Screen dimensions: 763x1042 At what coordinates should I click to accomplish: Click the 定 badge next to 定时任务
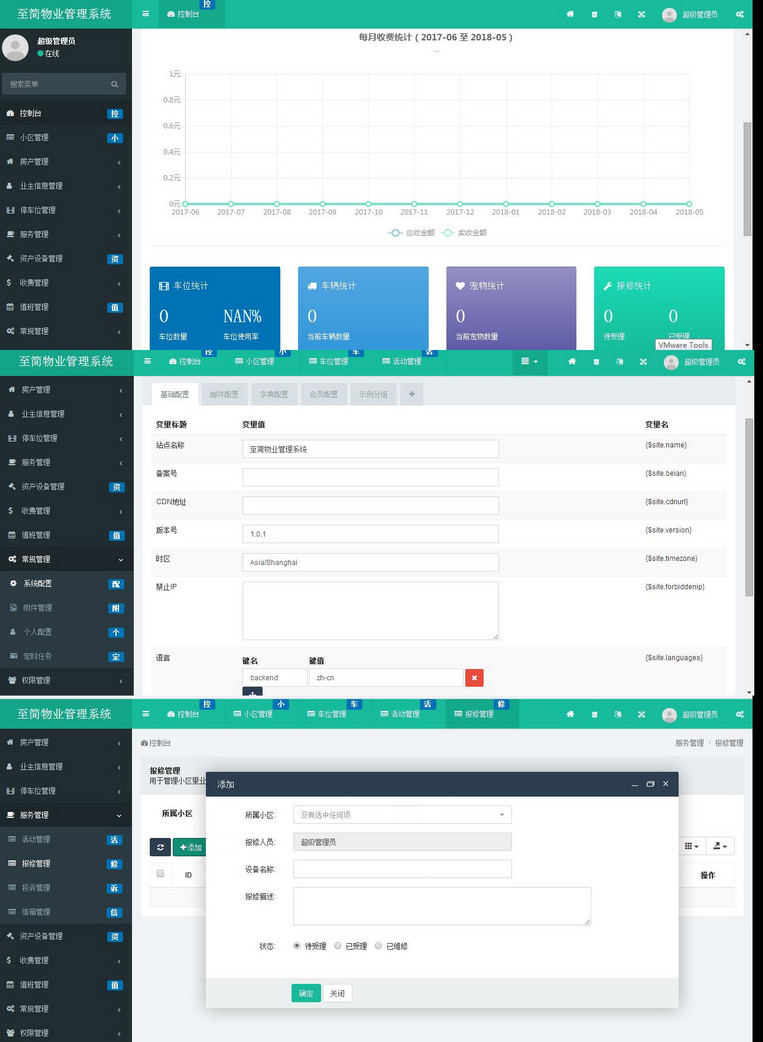click(x=116, y=657)
